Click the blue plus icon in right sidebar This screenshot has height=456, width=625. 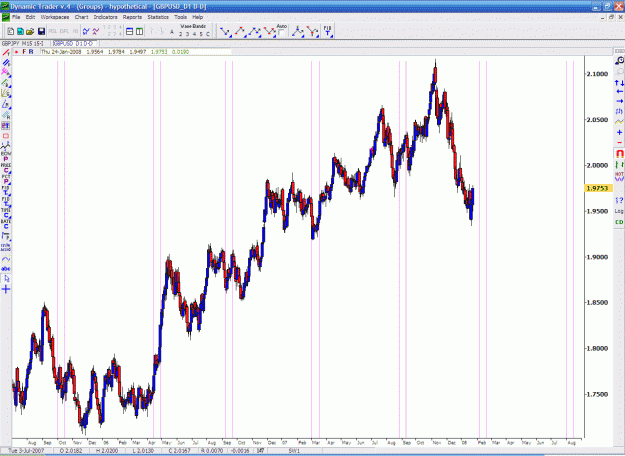[619, 132]
